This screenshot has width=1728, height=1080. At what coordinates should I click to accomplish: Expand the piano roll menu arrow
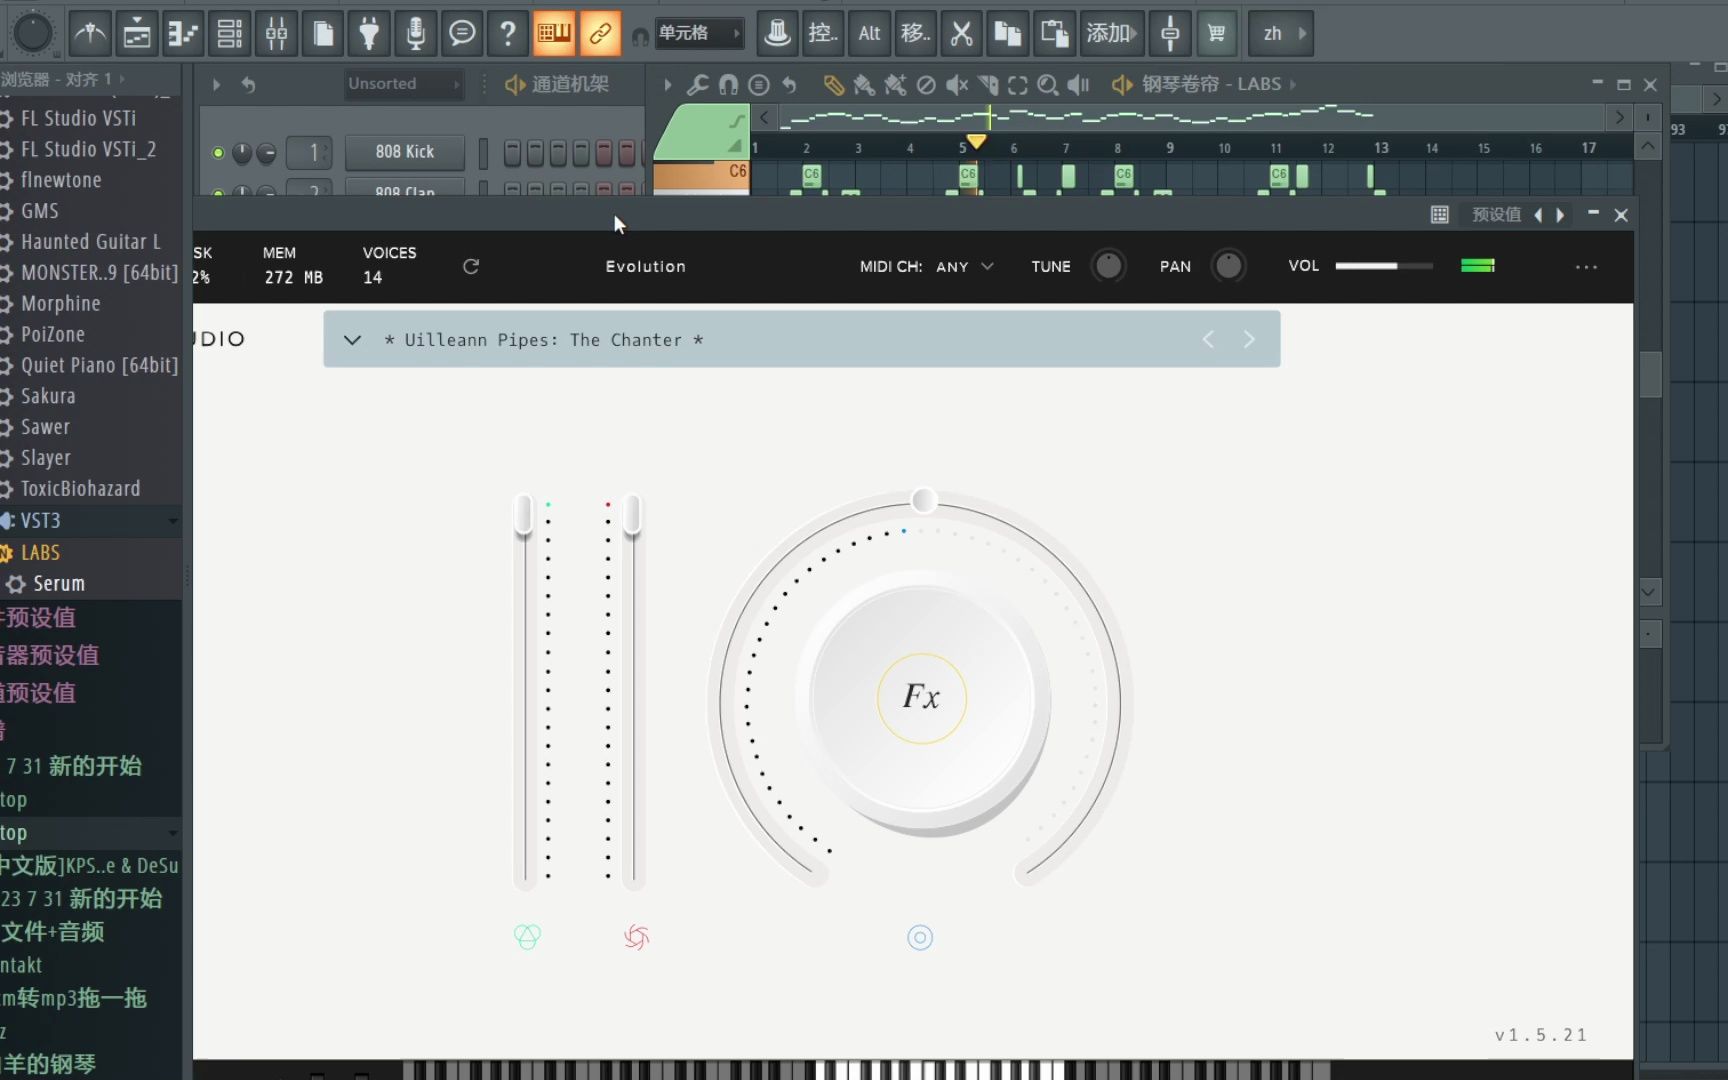pos(668,85)
